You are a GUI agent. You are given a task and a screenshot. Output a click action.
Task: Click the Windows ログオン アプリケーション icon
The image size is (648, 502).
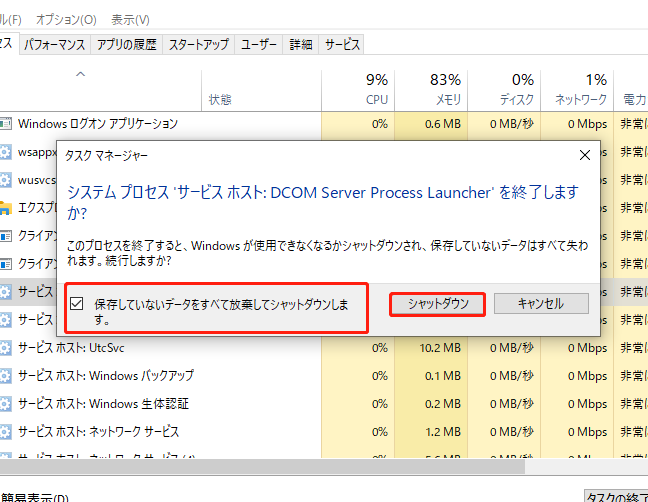point(5,124)
